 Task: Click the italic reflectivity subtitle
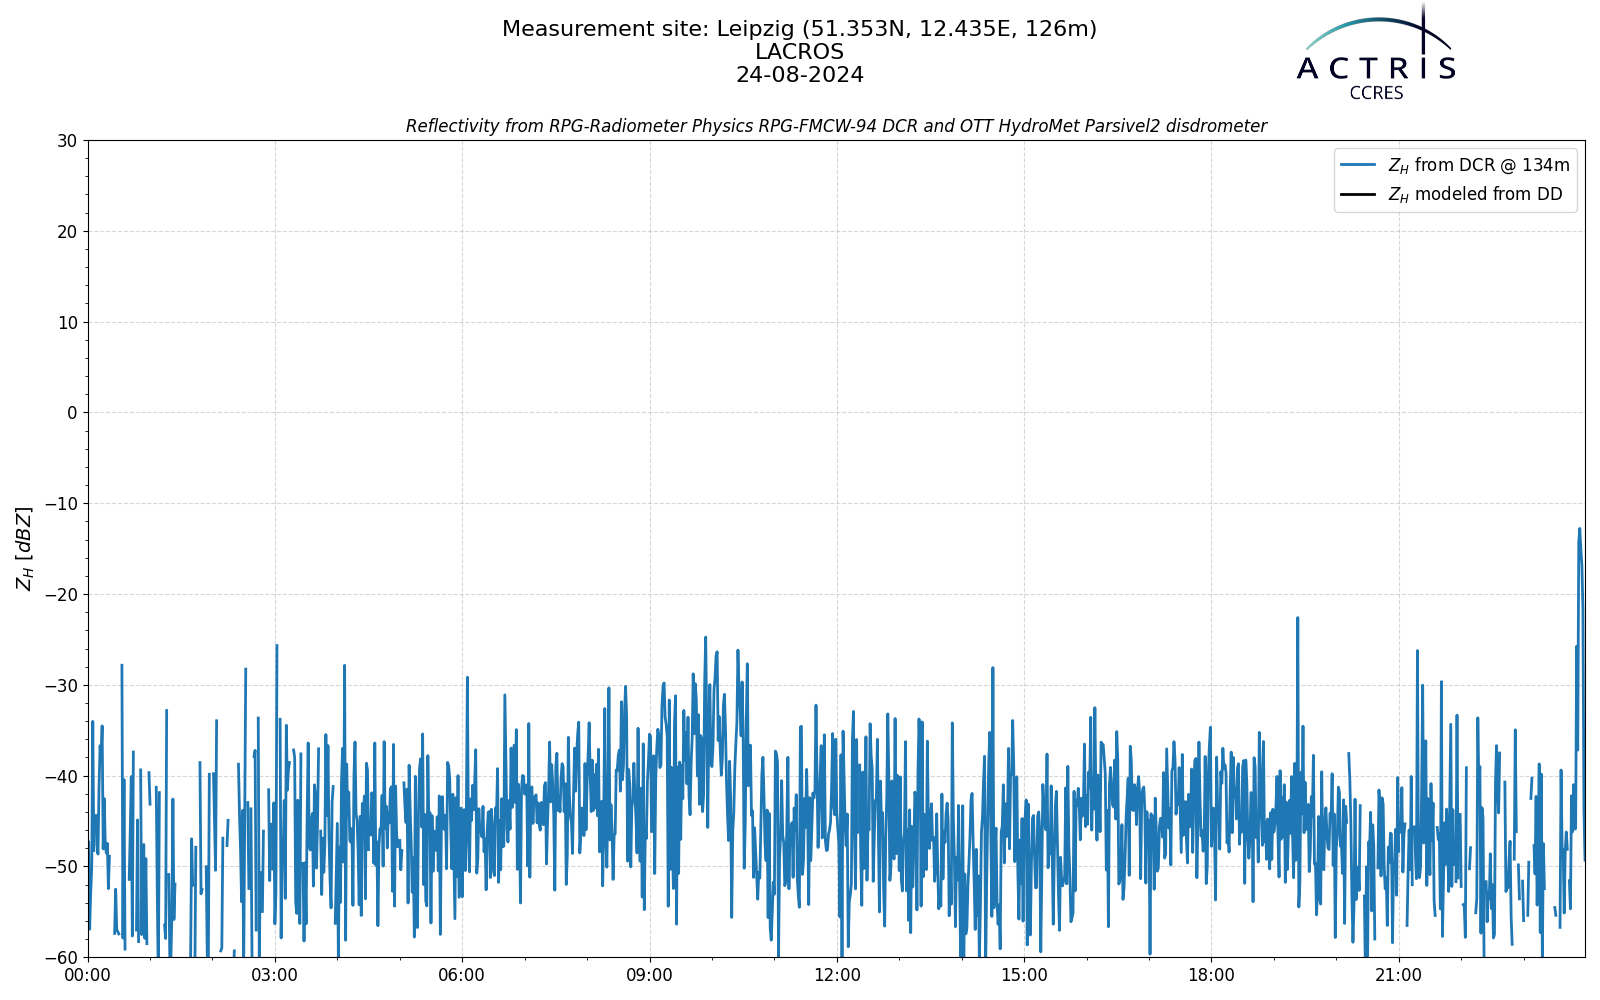(836, 126)
